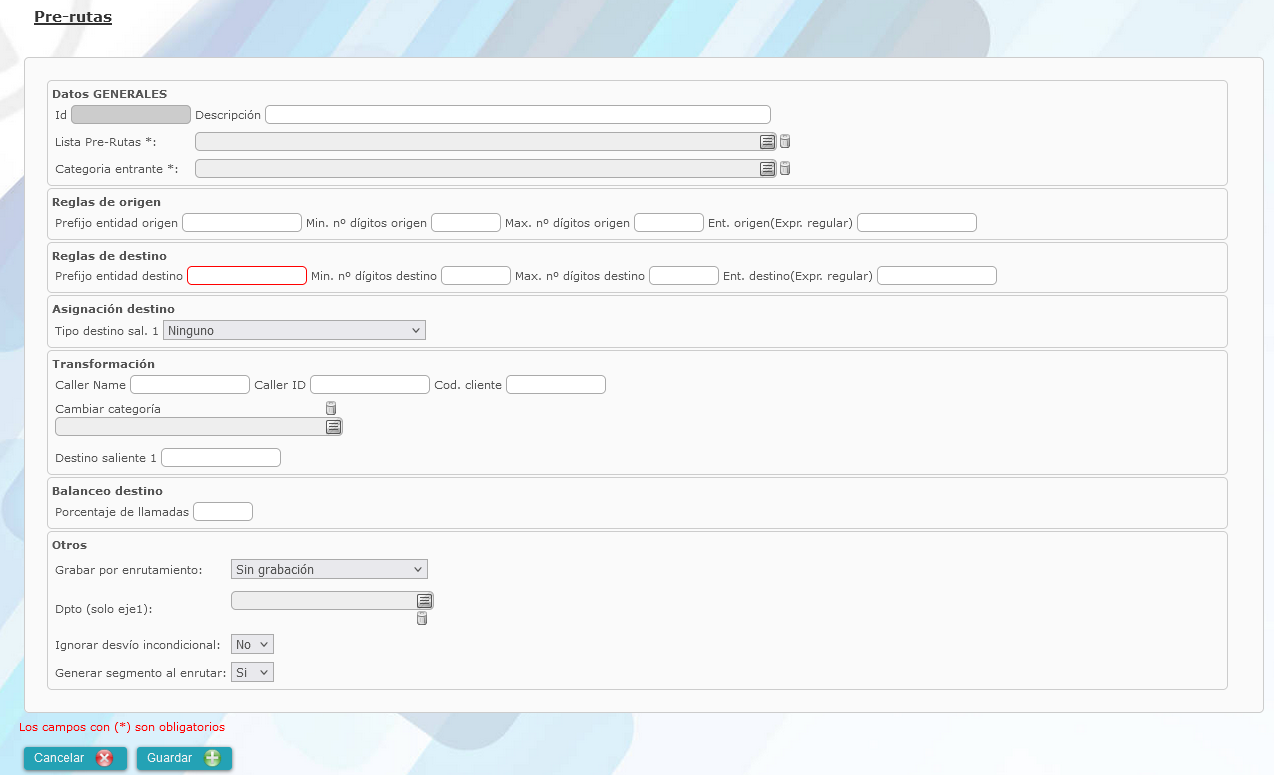Focus Max. nº dígitos destino field

(684, 276)
